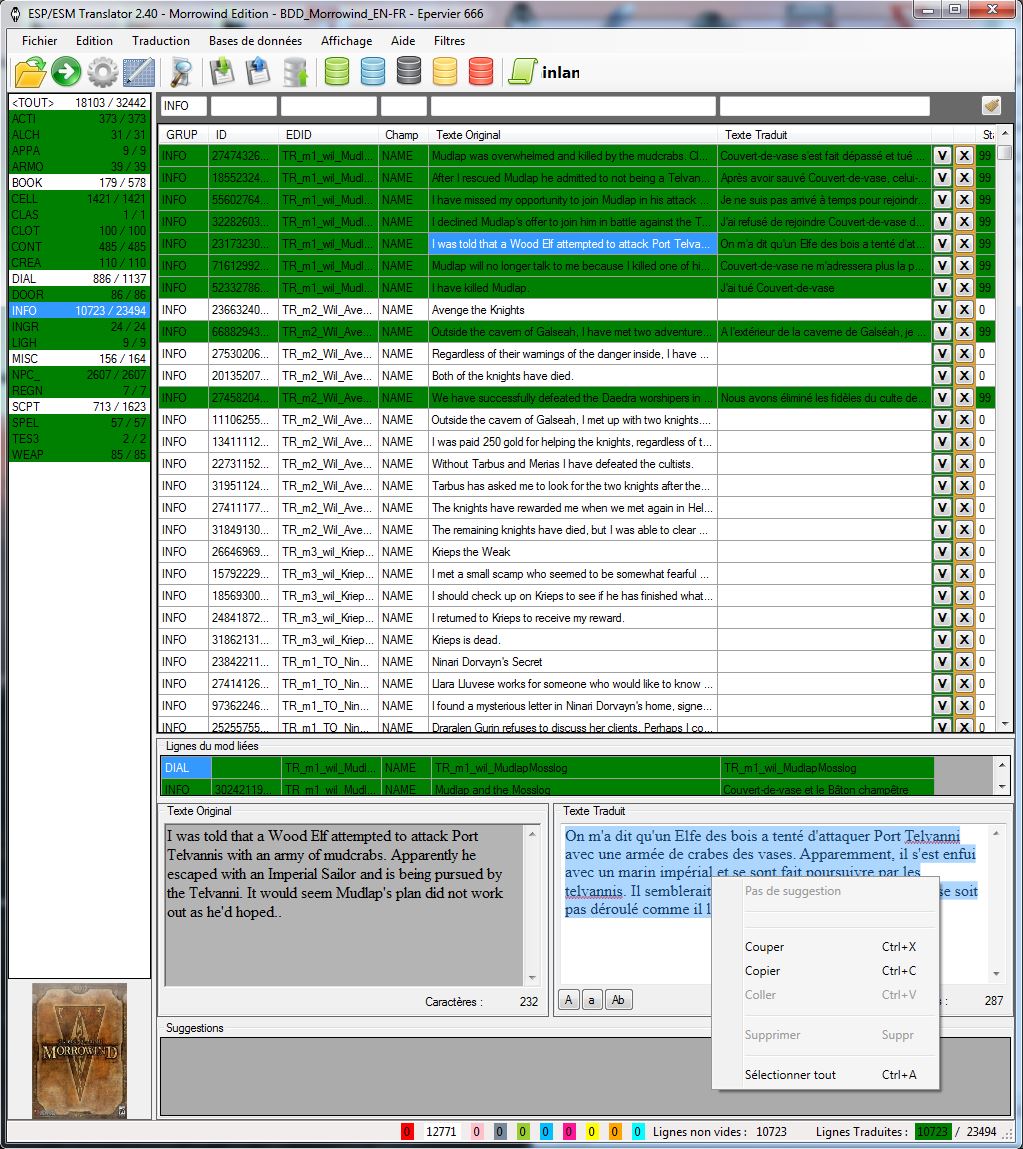Open options with the gear icon
Image resolution: width=1023 pixels, height=1149 pixels.
point(103,73)
